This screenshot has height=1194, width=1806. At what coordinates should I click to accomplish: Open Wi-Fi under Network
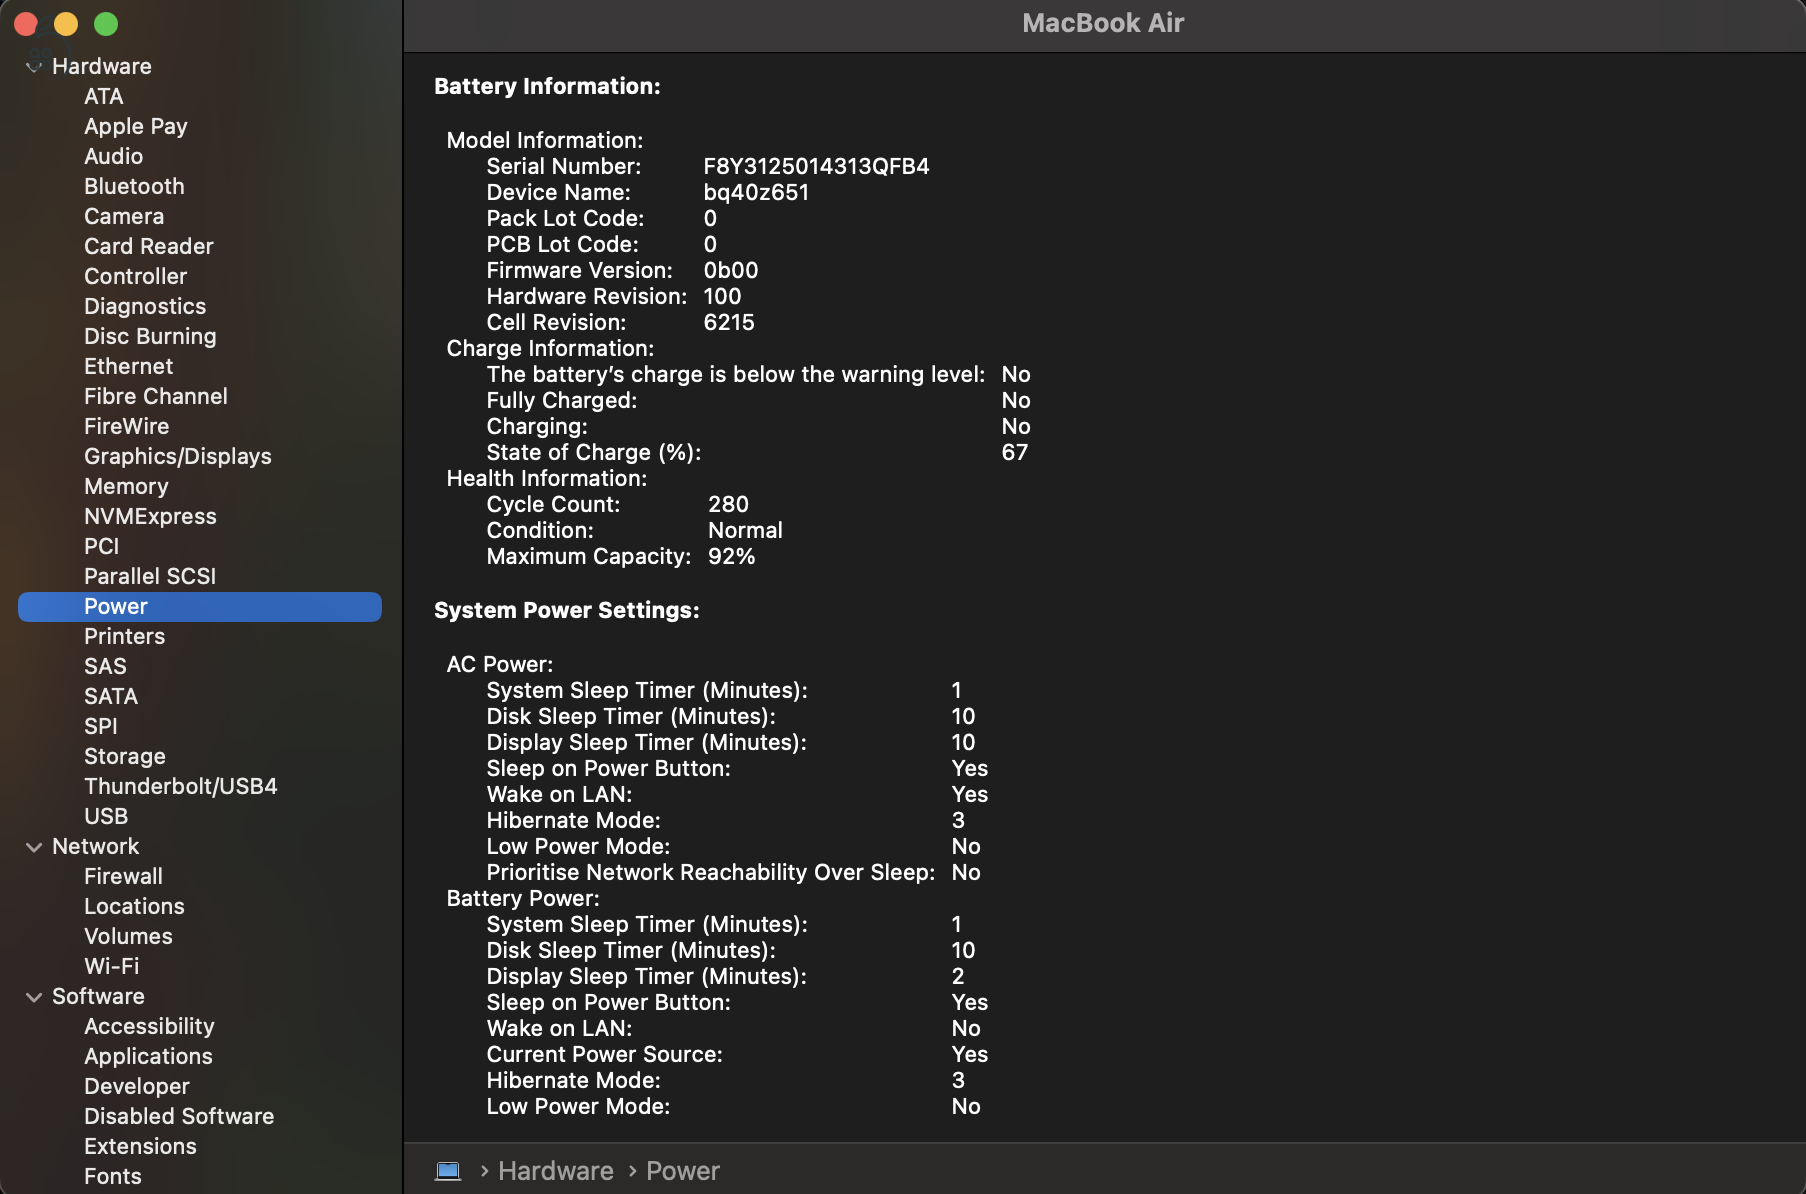112,967
